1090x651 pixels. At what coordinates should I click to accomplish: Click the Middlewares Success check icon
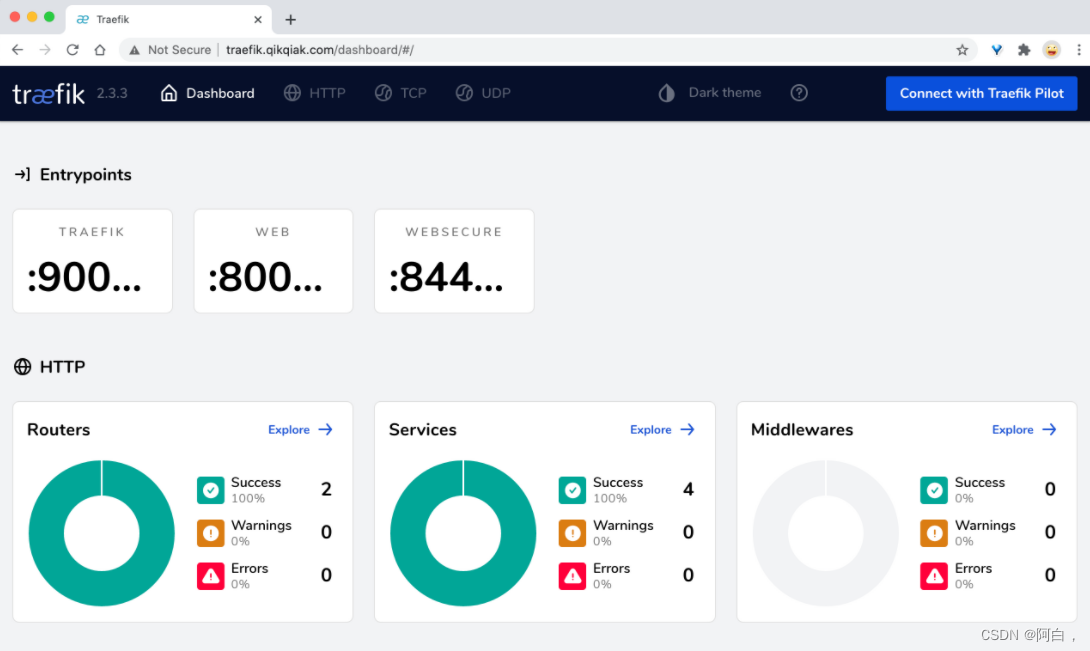pos(934,490)
